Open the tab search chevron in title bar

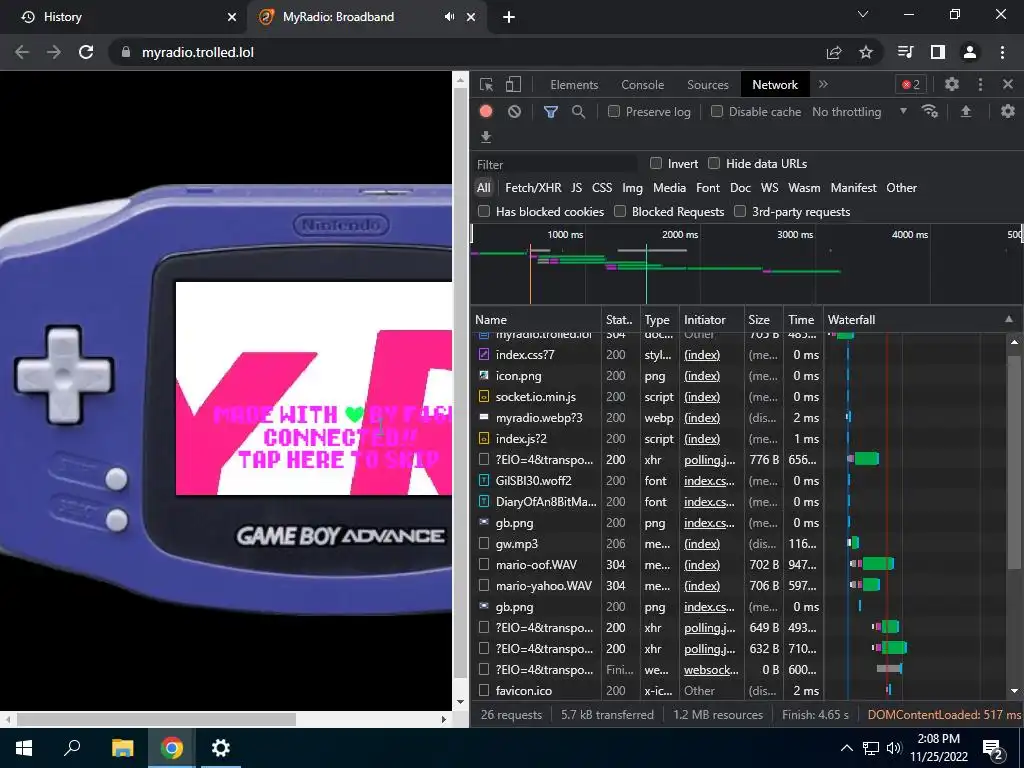pyautogui.click(x=863, y=14)
